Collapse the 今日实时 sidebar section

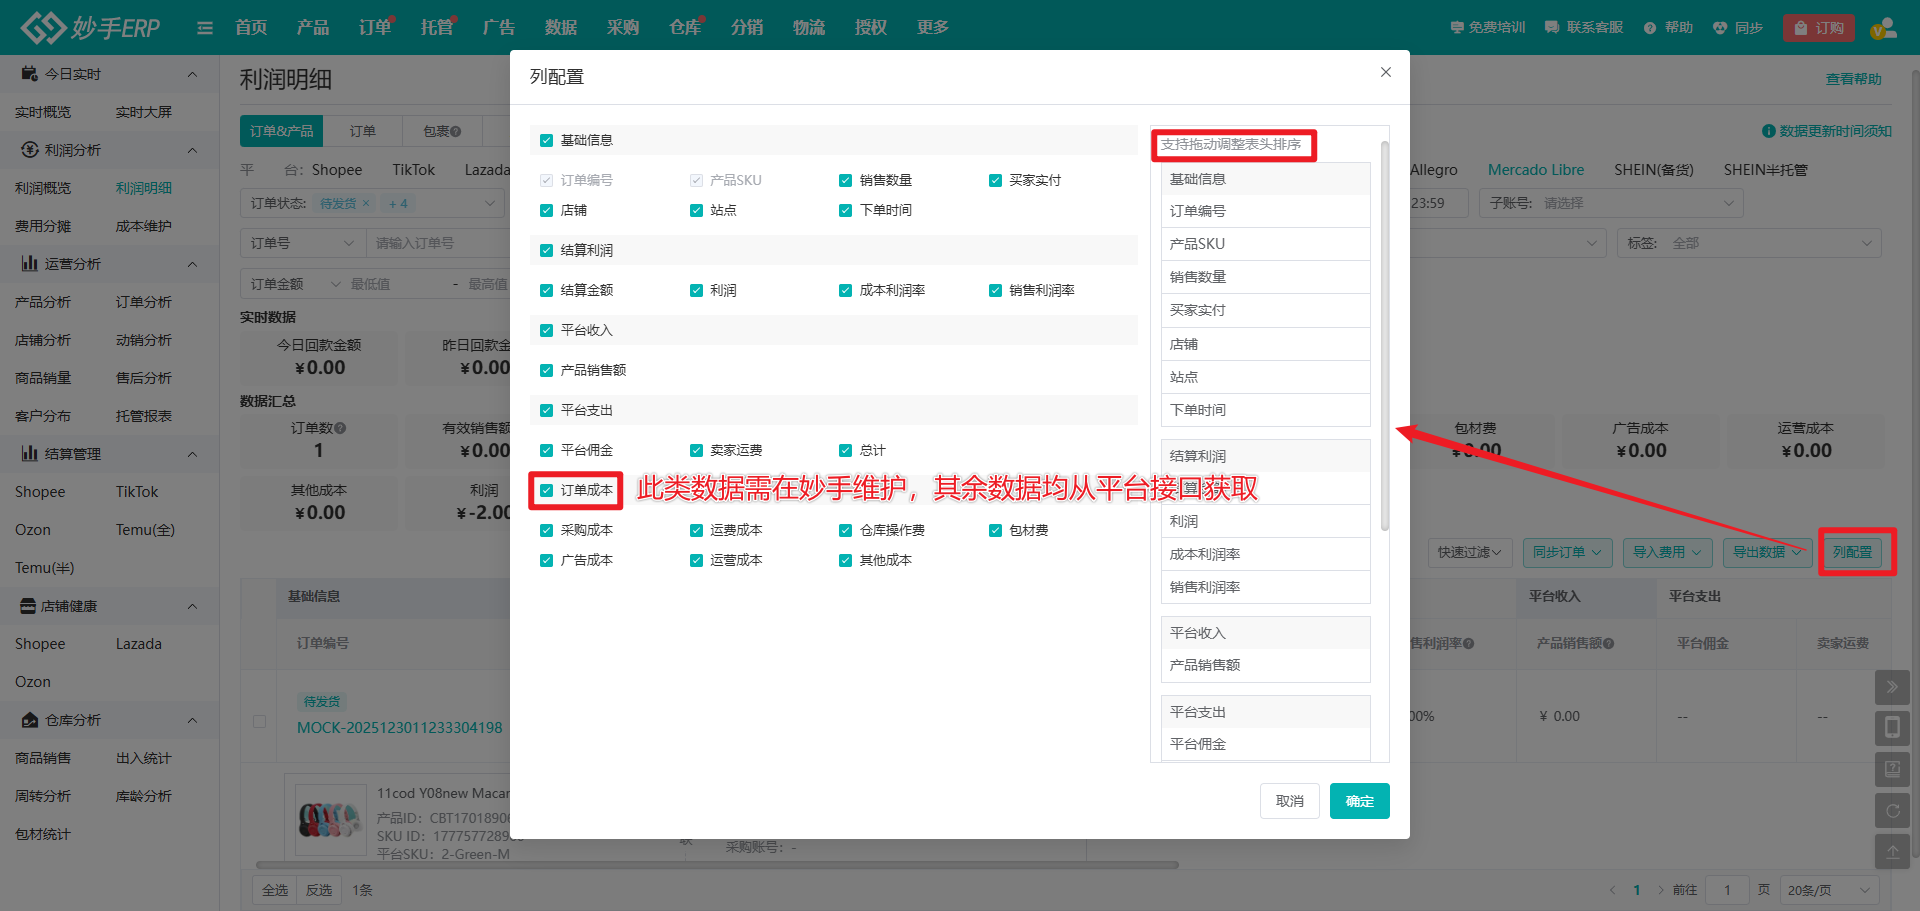[x=192, y=74]
